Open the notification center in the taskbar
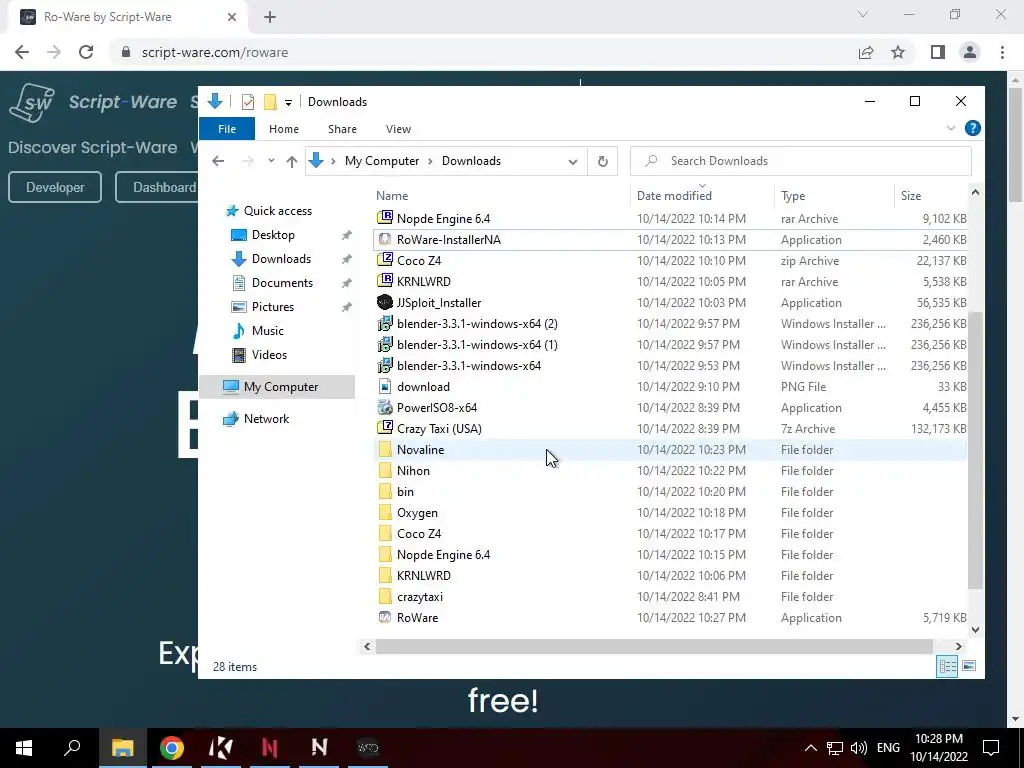The width and height of the screenshot is (1024, 768). [991, 748]
